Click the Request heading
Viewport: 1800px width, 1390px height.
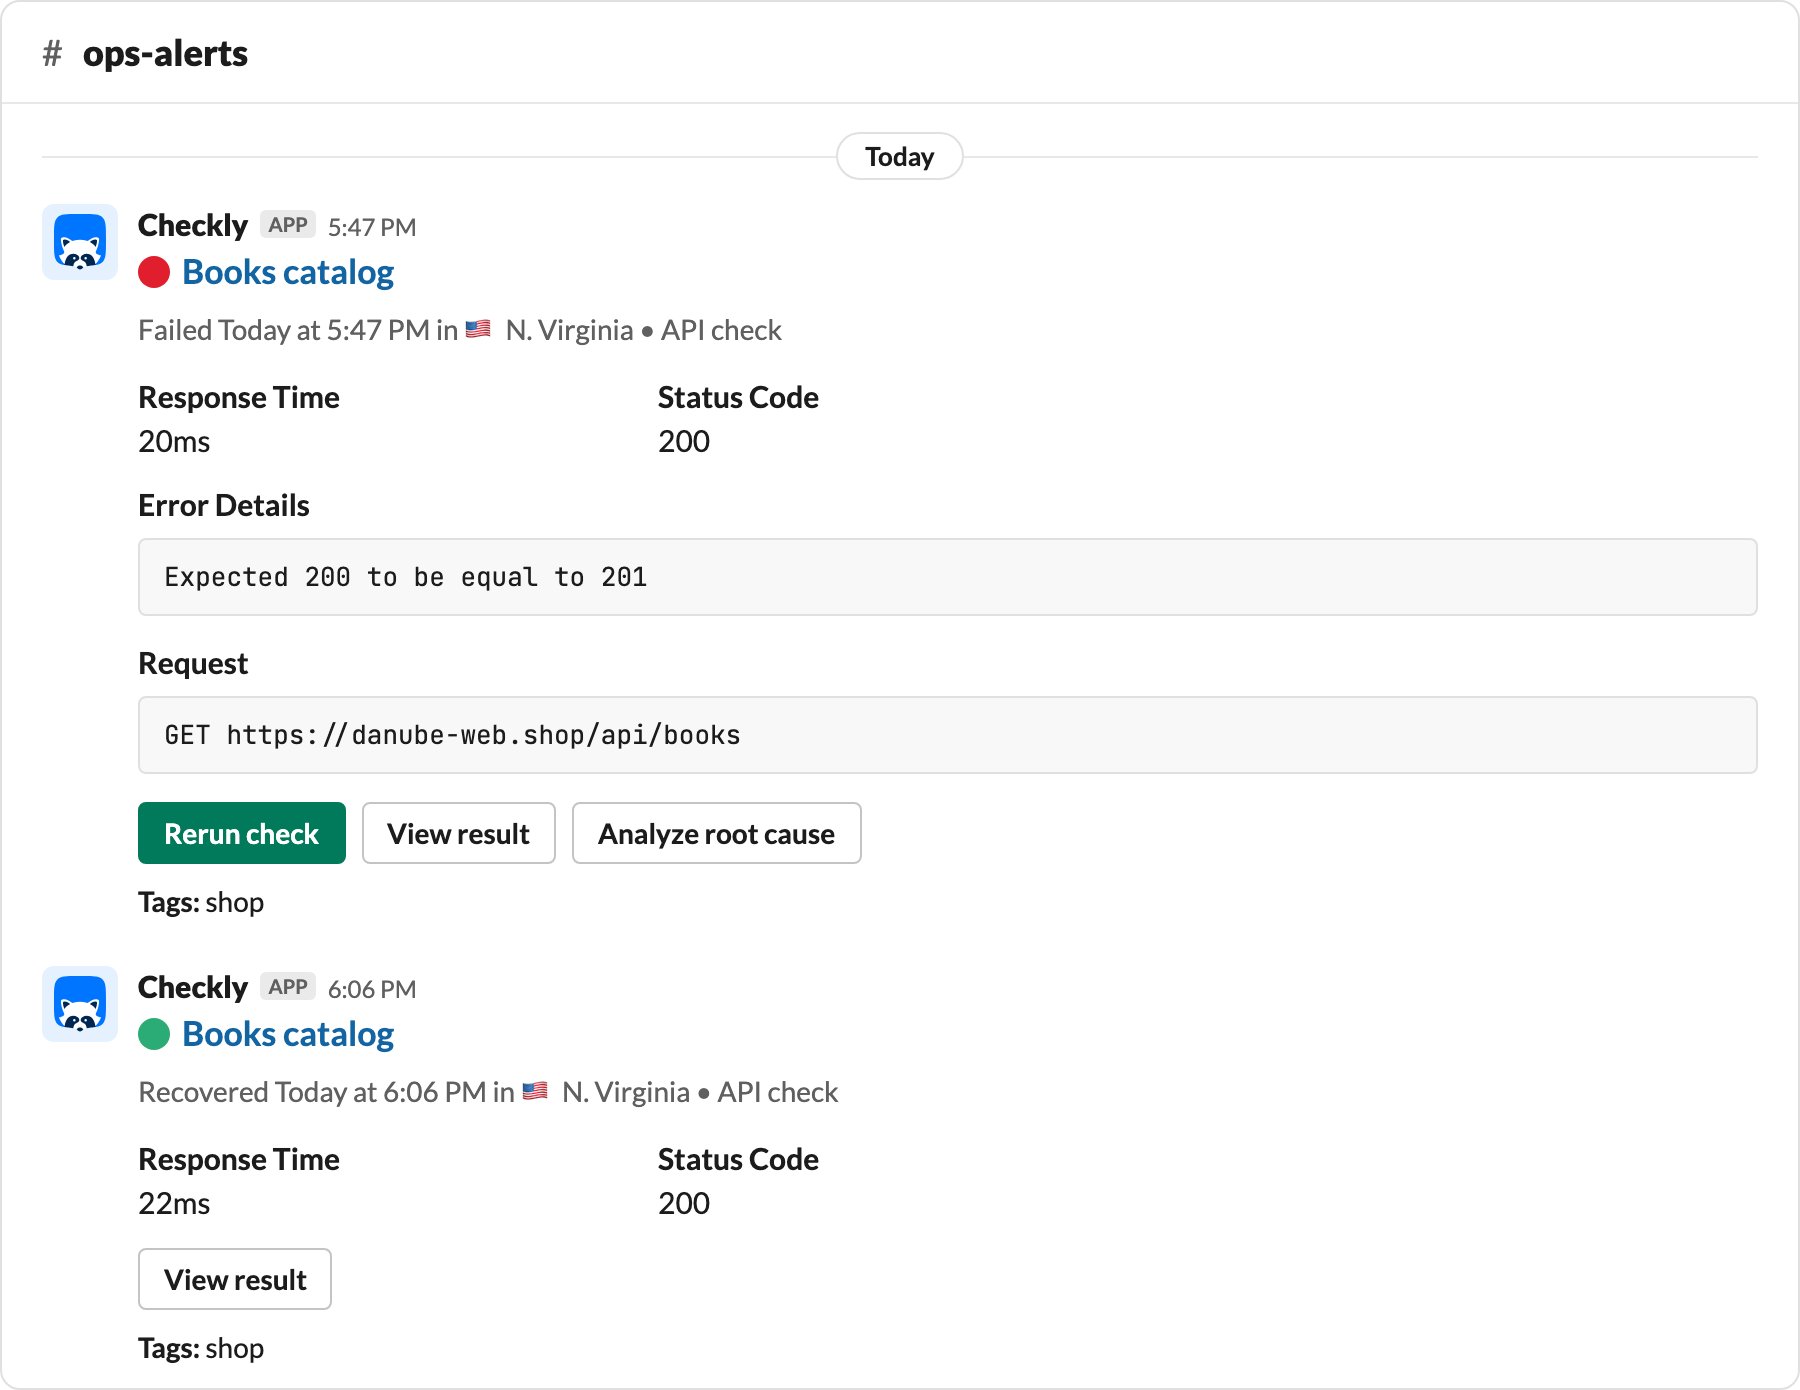pos(193,663)
